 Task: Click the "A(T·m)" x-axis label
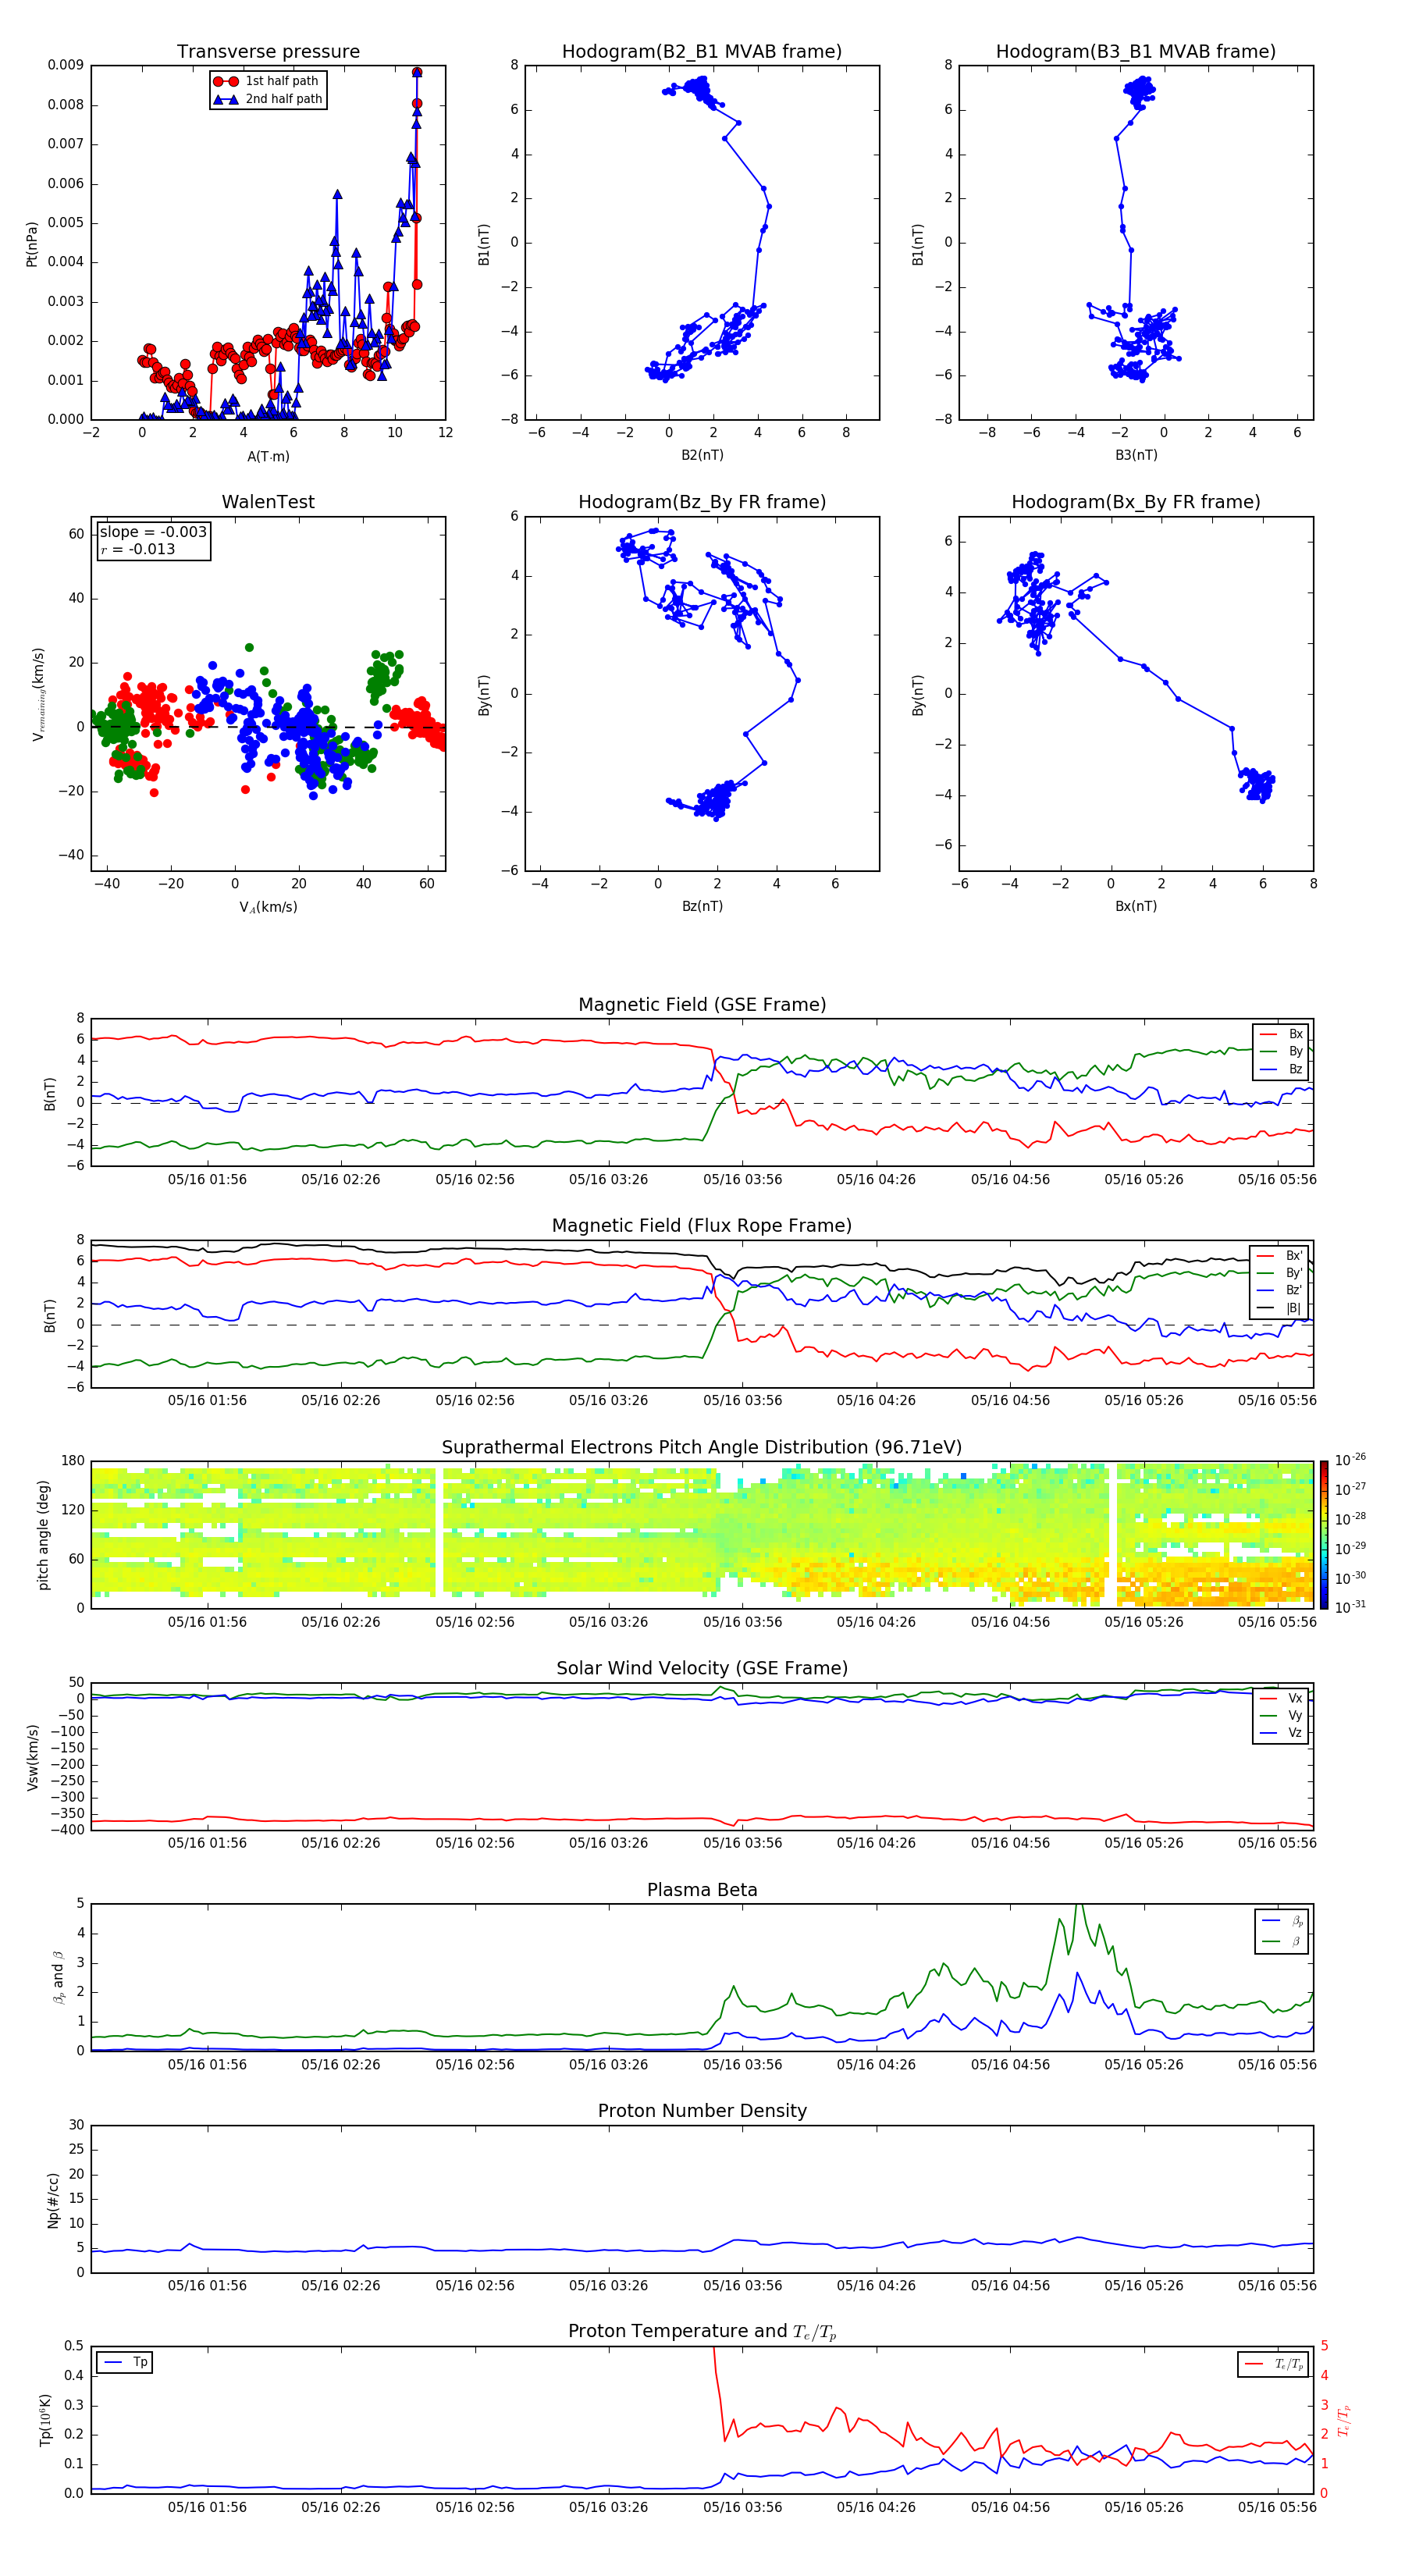click(x=268, y=456)
